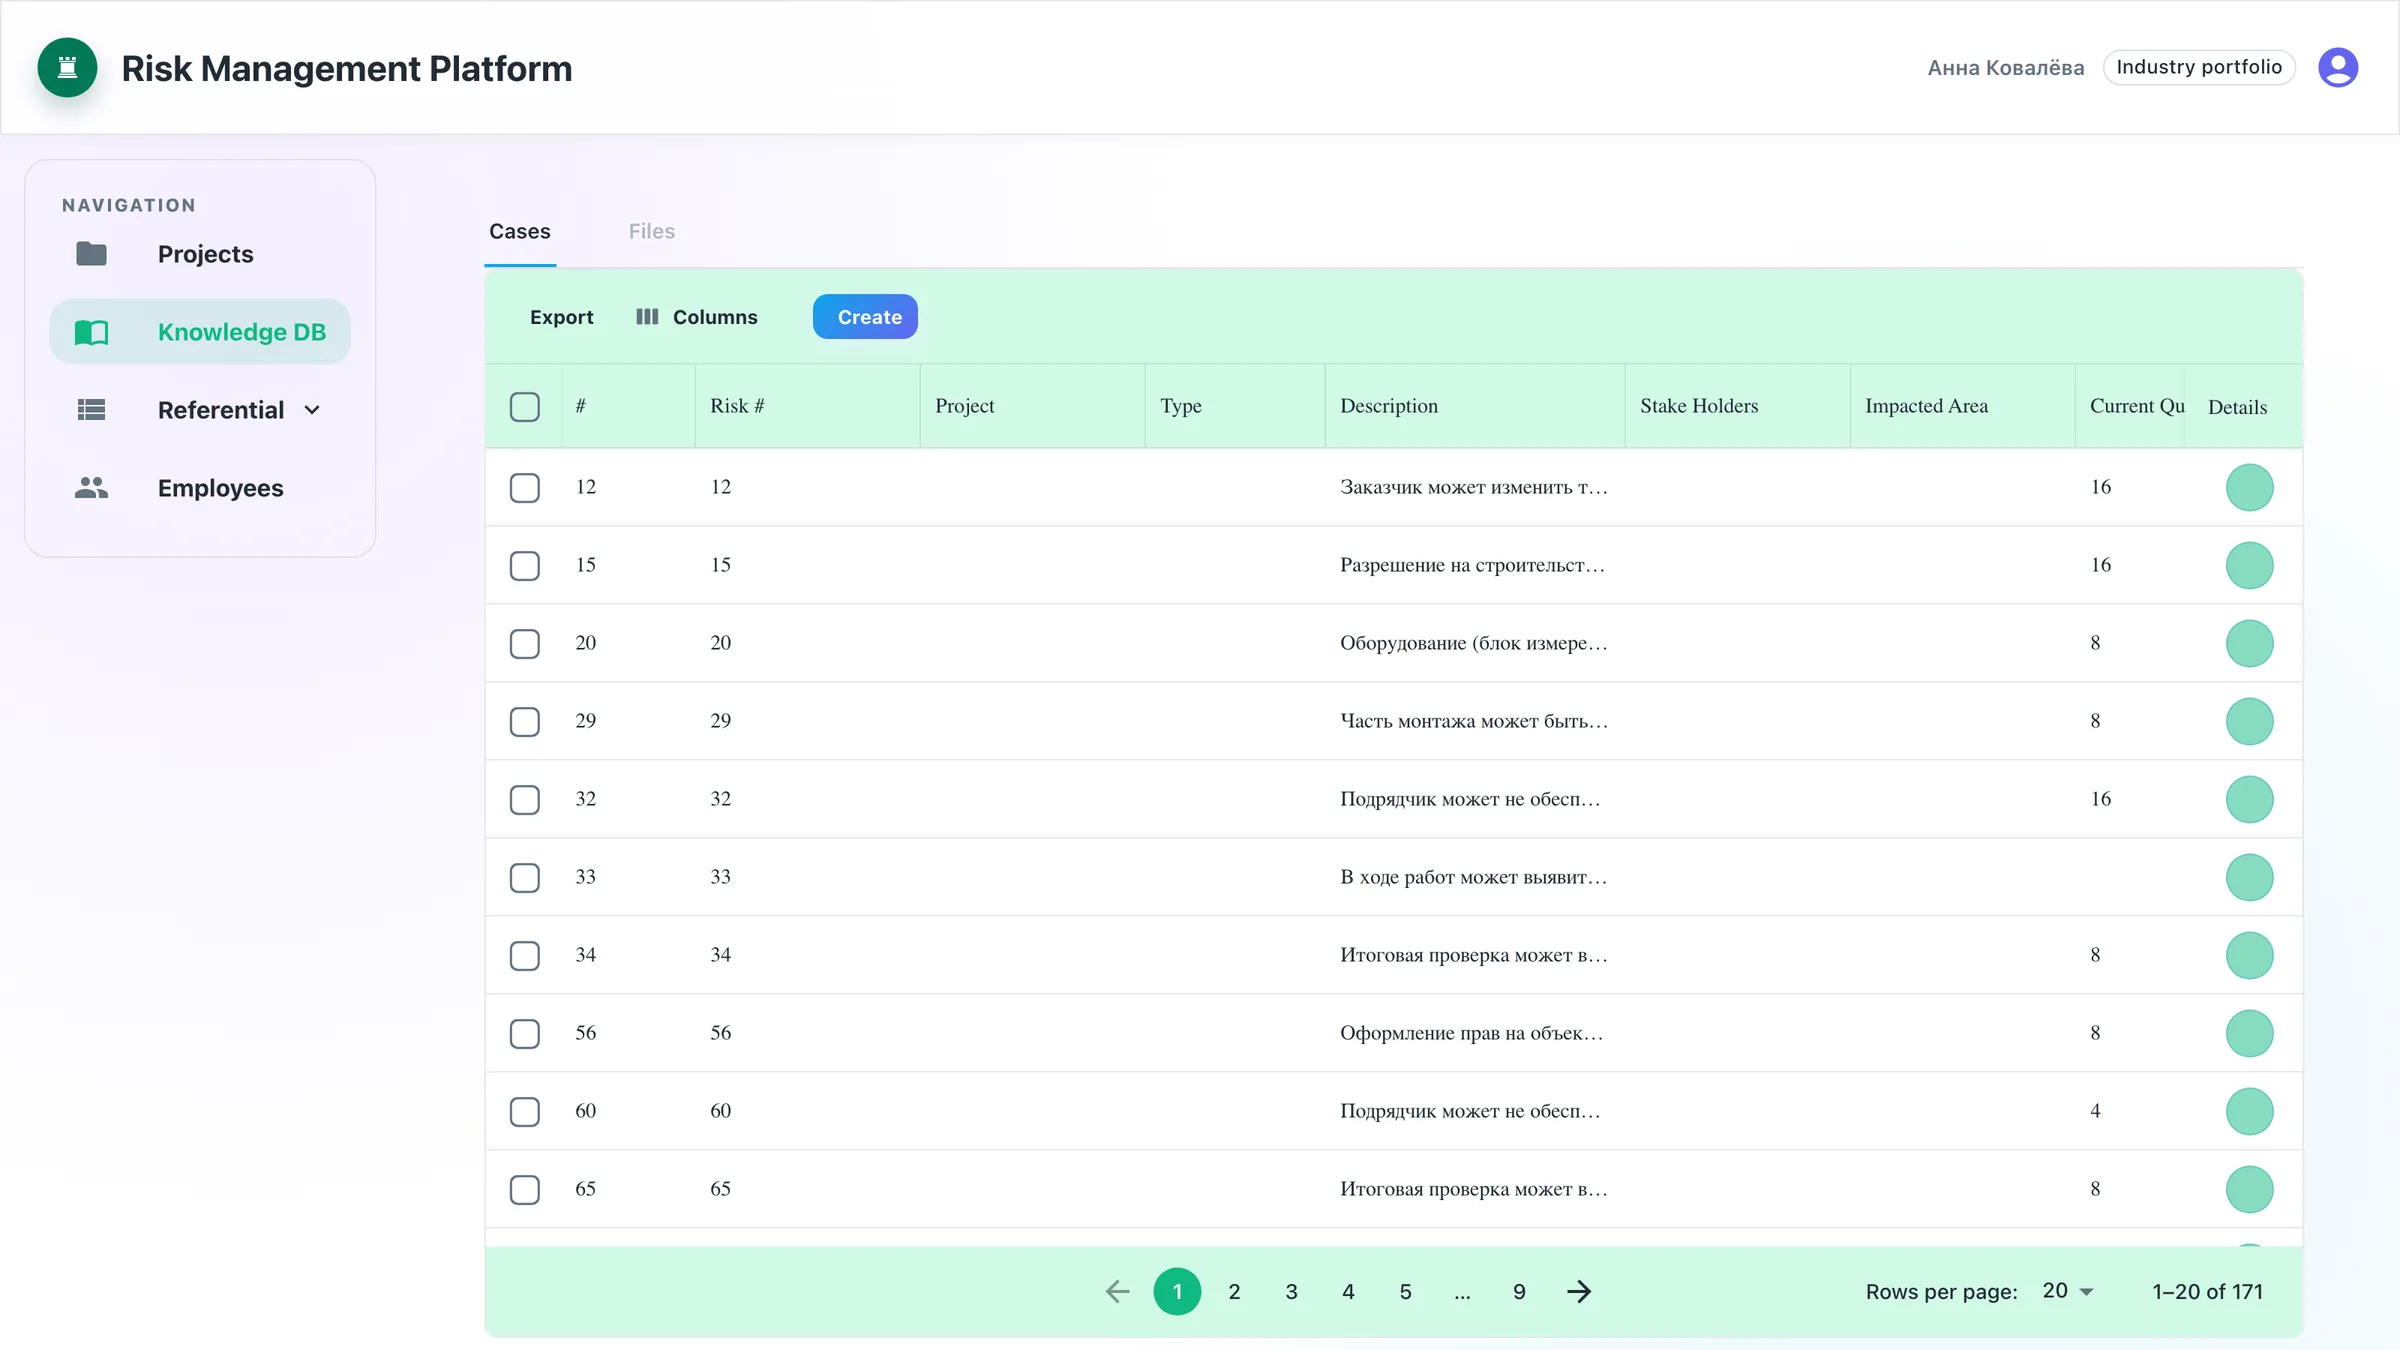Click the Referential list icon
2400x1350 pixels.
click(x=91, y=410)
